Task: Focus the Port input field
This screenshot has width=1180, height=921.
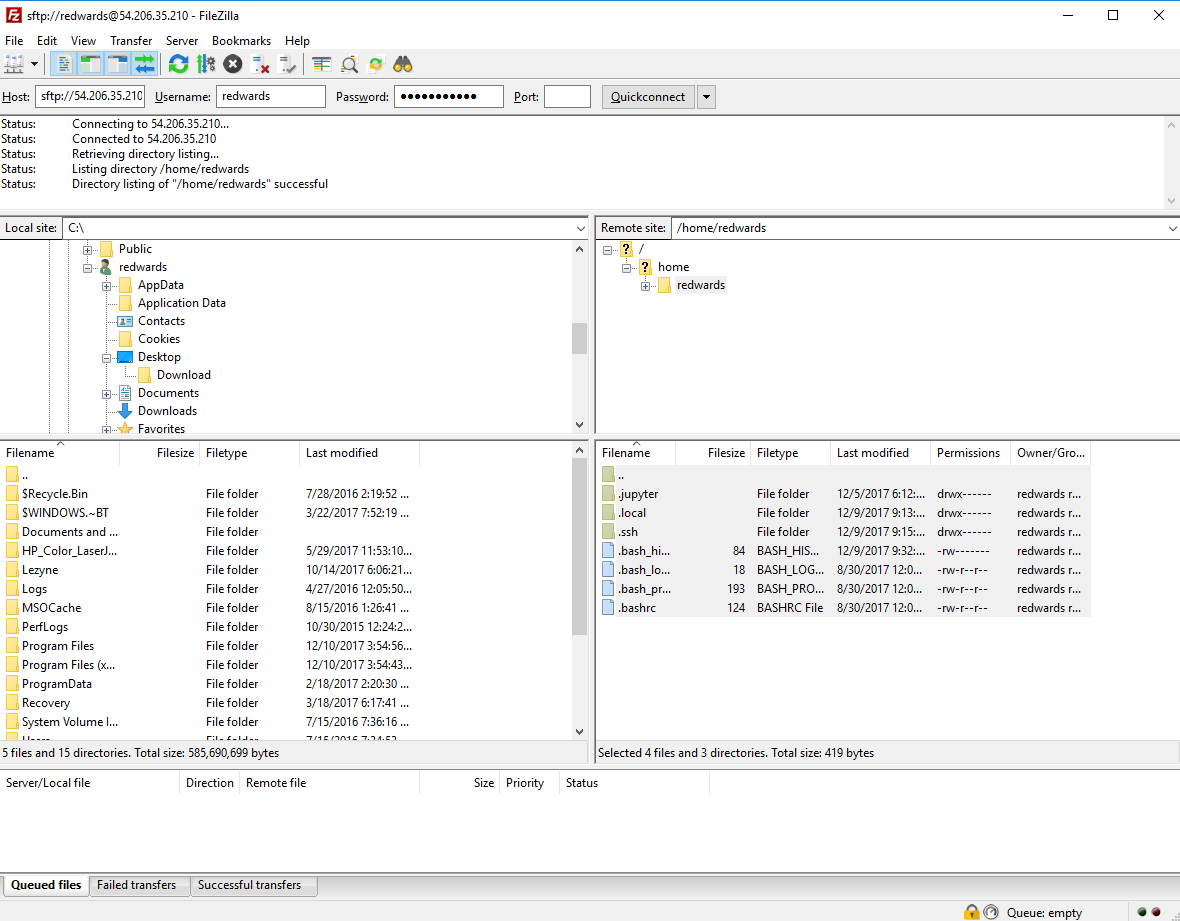Action: point(567,96)
